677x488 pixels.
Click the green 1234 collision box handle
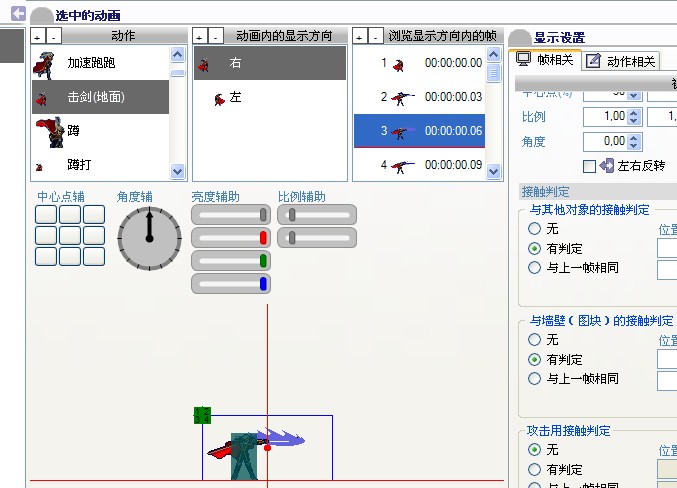(202, 415)
